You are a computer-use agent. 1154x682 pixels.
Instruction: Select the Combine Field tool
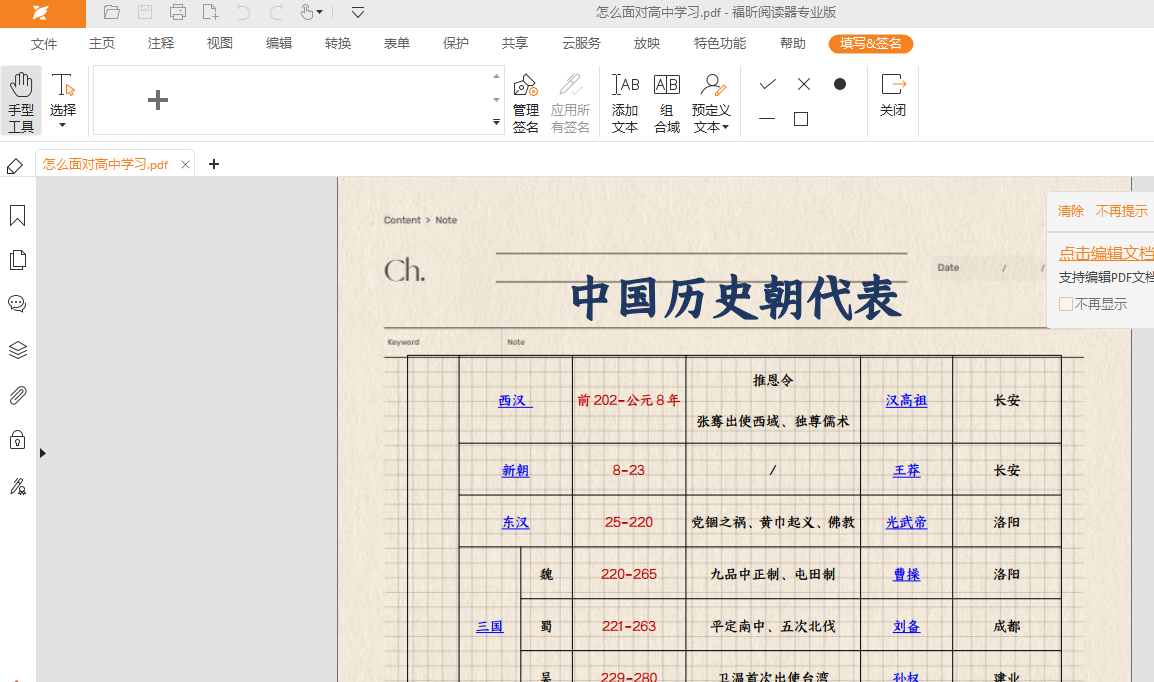pos(667,101)
